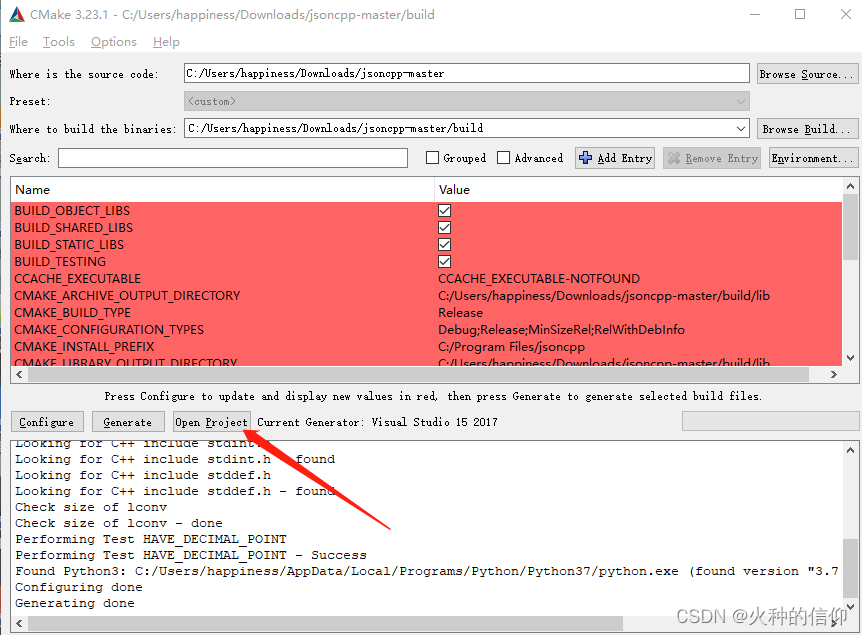Screen dimensions: 862x635
Task: Select CMAKE_CONFIGURATION_TYPES row name
Action: 109,330
